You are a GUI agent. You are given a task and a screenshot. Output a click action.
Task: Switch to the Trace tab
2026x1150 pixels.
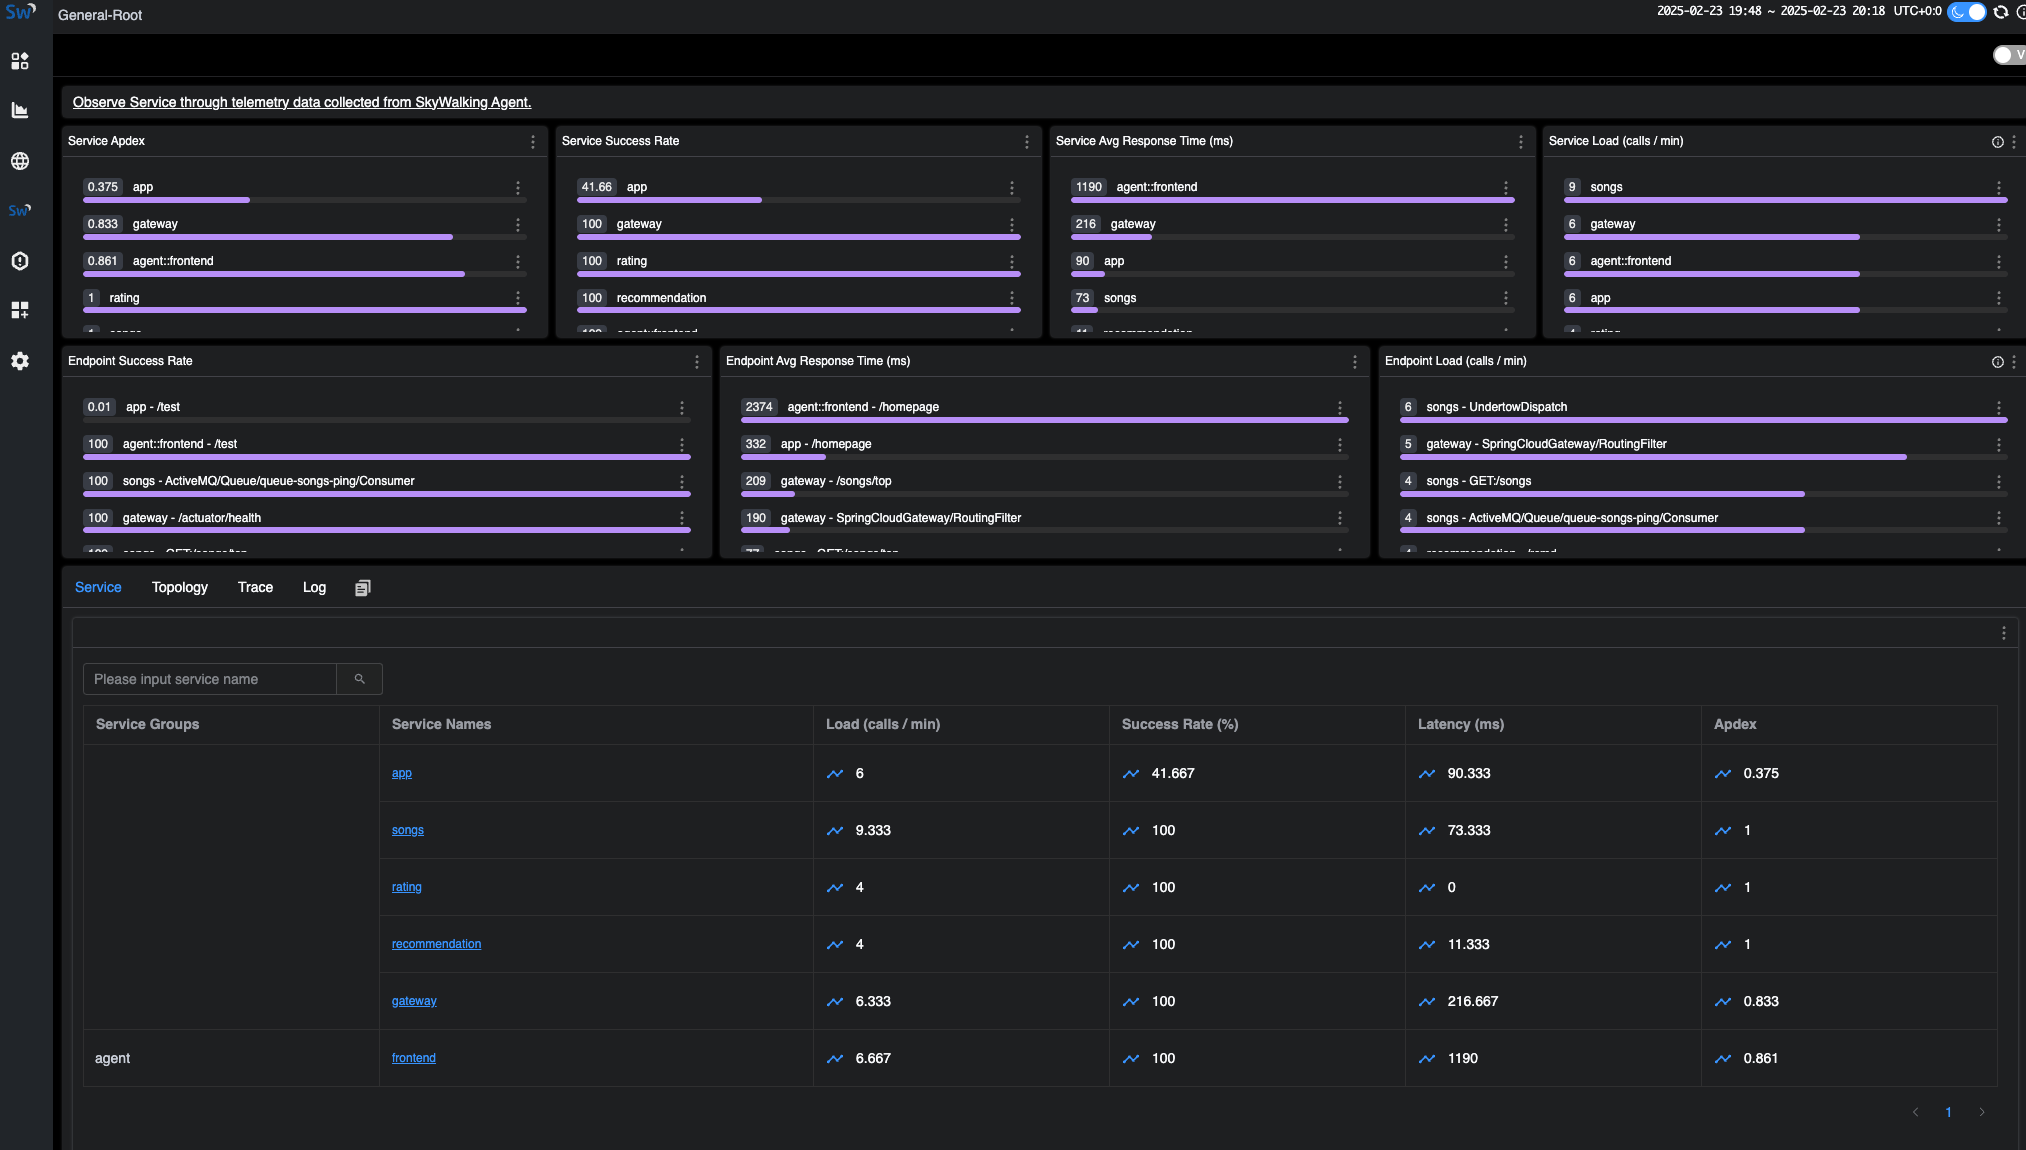(255, 586)
